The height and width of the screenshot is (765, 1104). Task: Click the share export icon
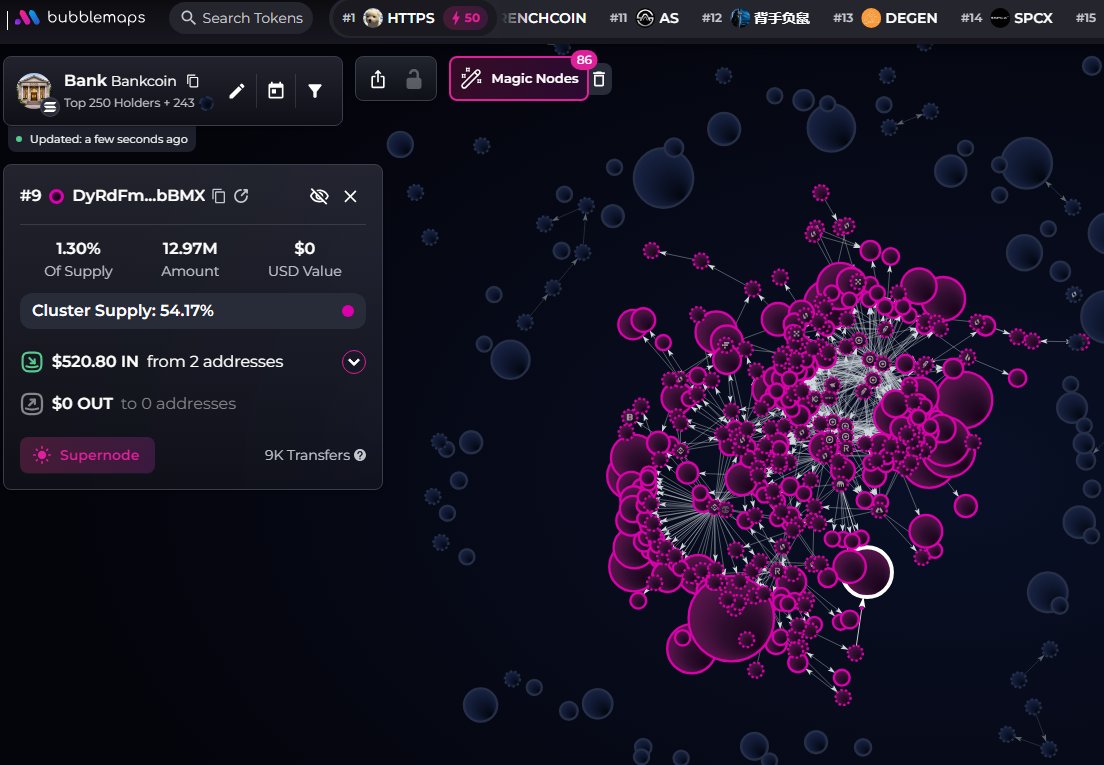click(x=378, y=79)
